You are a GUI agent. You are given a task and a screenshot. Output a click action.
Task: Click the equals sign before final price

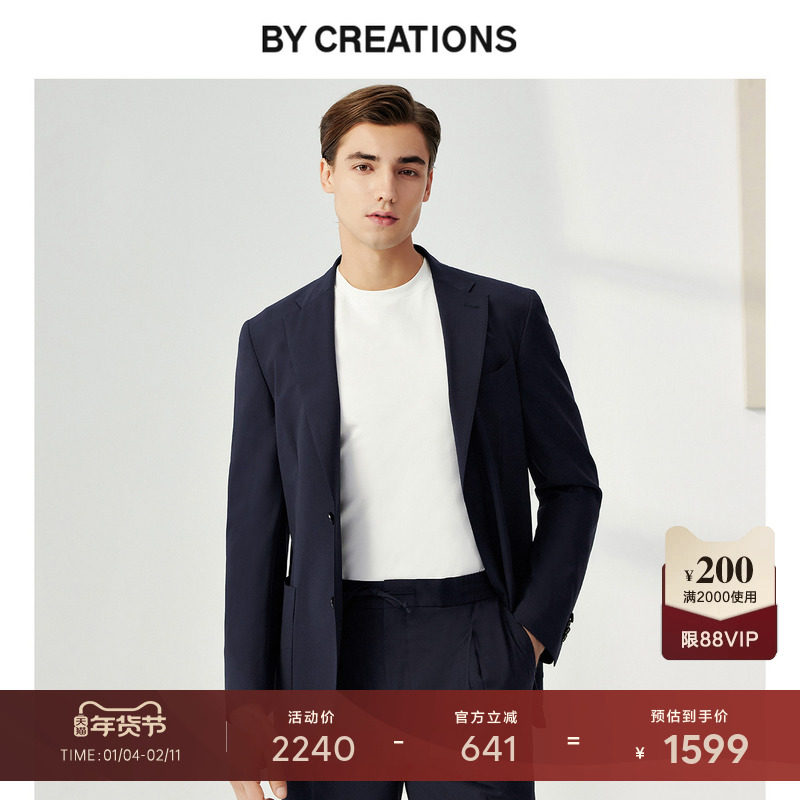point(573,741)
